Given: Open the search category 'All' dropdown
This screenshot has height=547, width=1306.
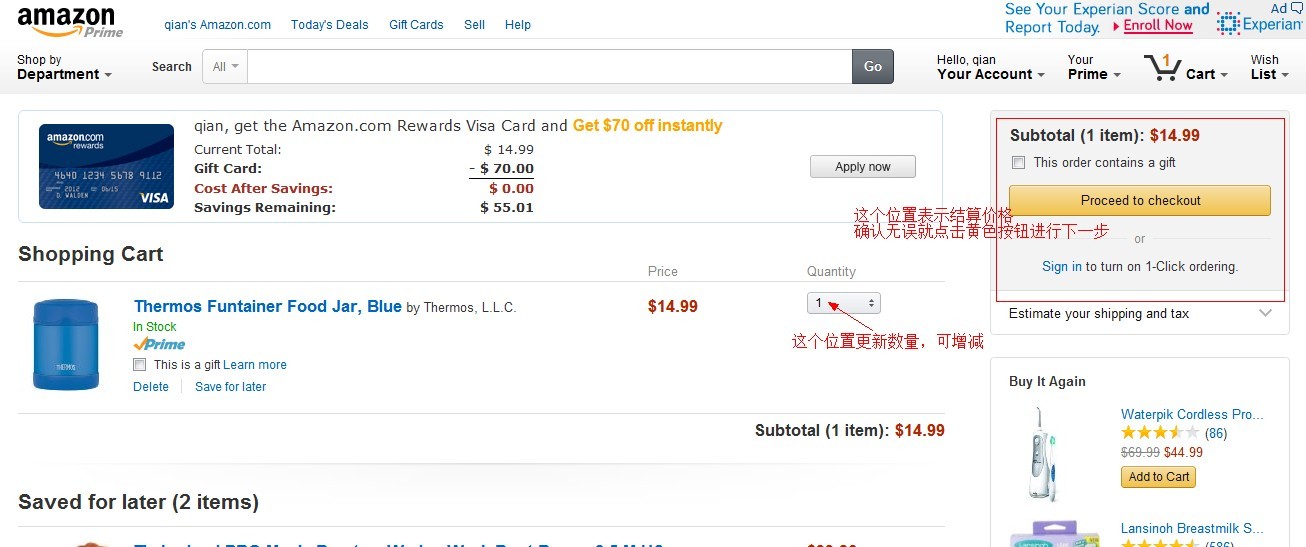Looking at the screenshot, I should click(226, 67).
